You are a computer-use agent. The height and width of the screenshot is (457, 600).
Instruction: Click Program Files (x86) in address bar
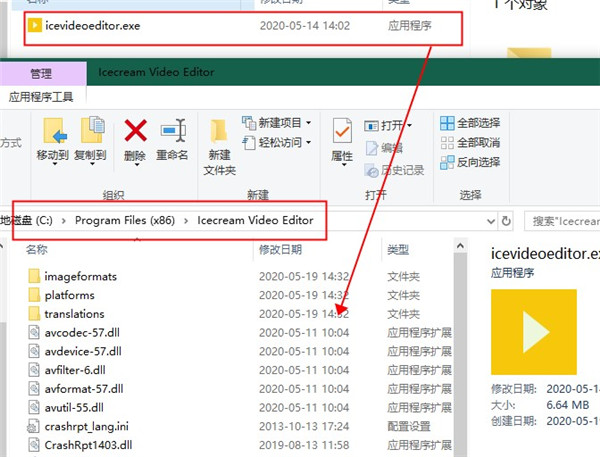[x=125, y=220]
